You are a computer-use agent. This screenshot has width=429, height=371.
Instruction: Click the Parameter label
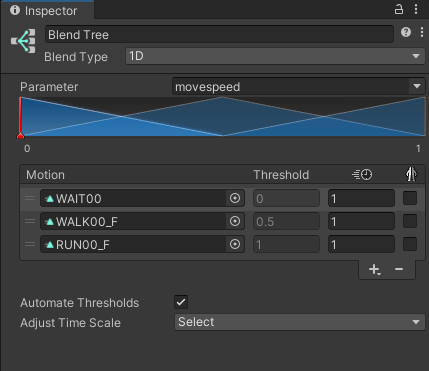(49, 87)
